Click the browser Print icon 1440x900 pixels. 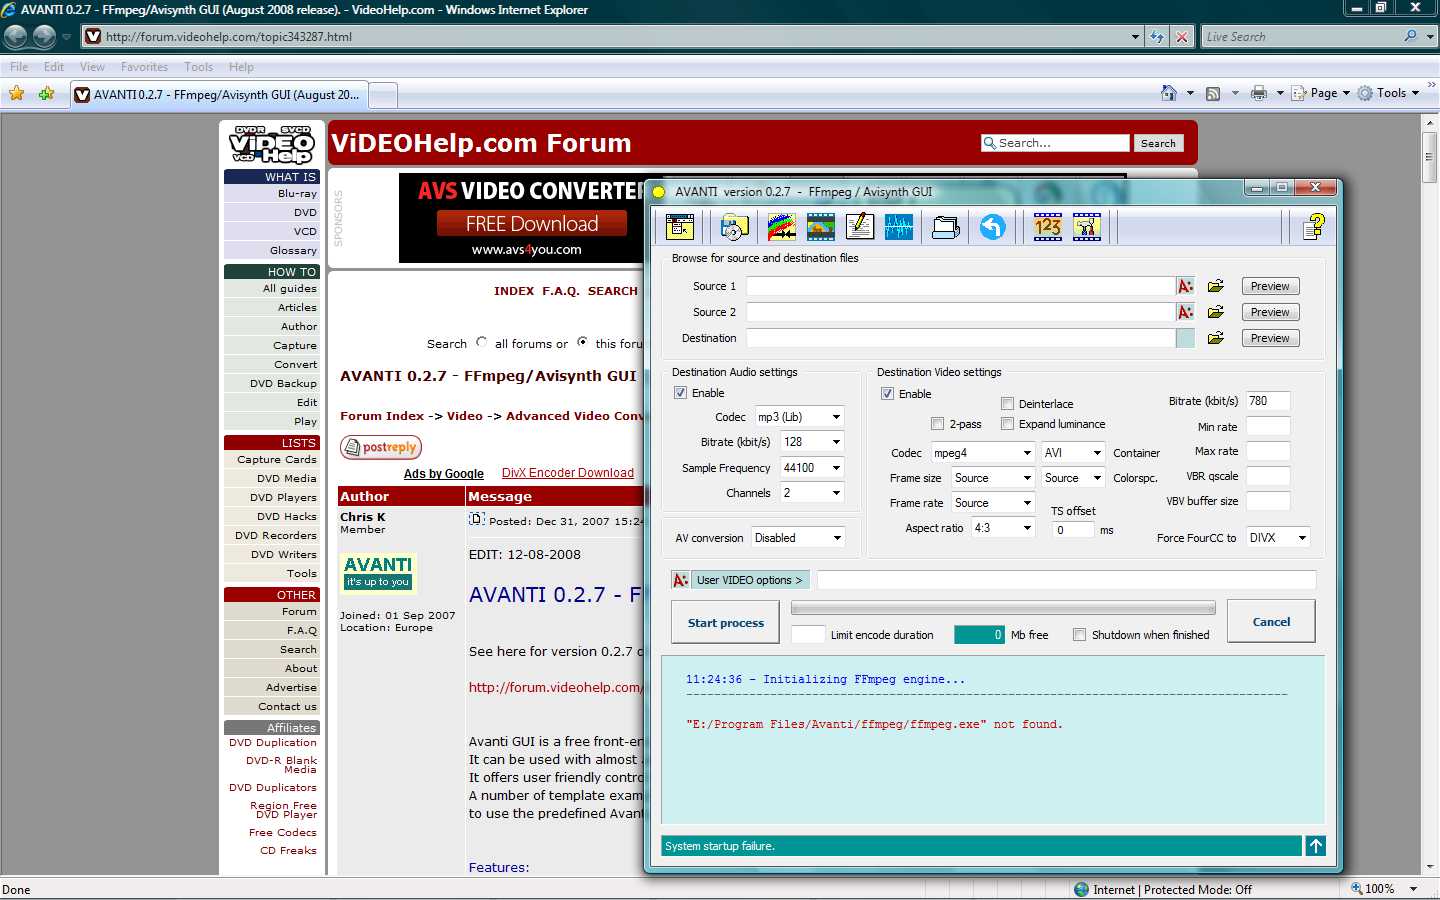pyautogui.click(x=1259, y=93)
